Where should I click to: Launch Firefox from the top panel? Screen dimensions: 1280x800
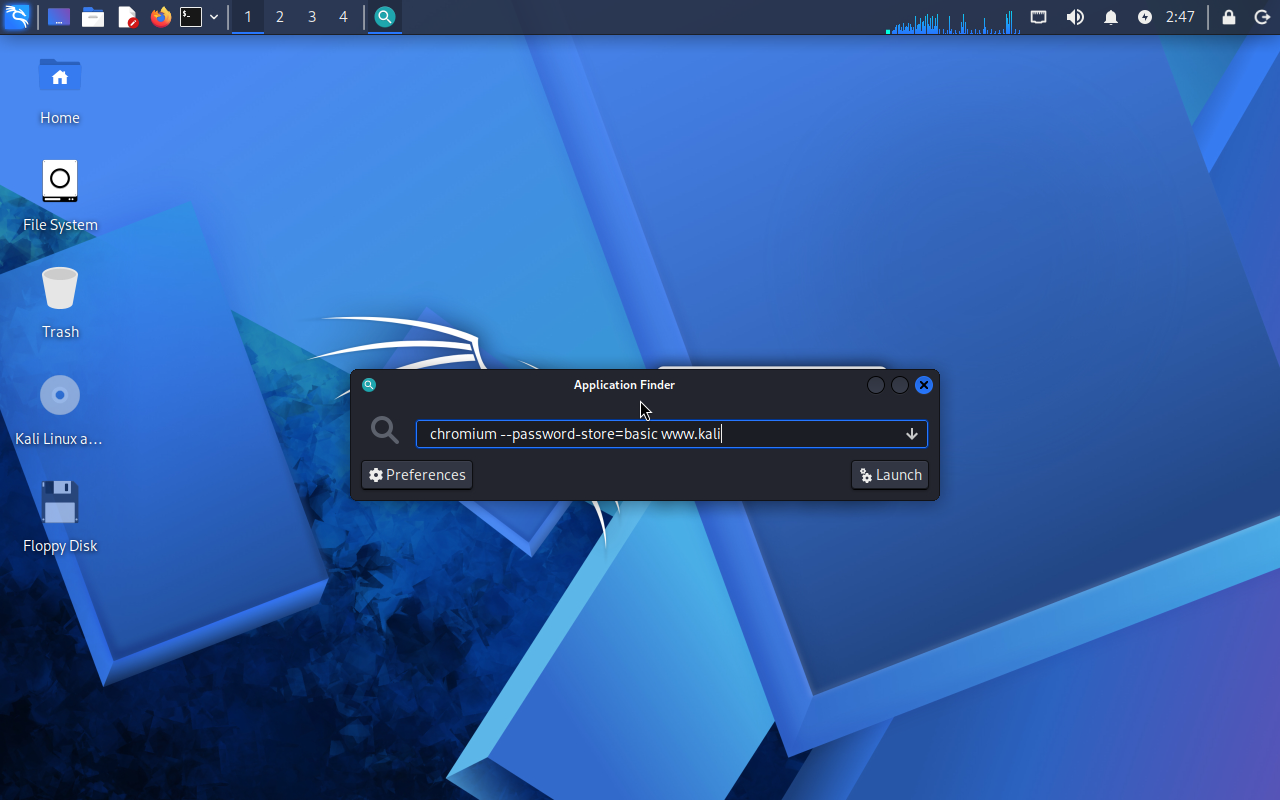pos(160,17)
